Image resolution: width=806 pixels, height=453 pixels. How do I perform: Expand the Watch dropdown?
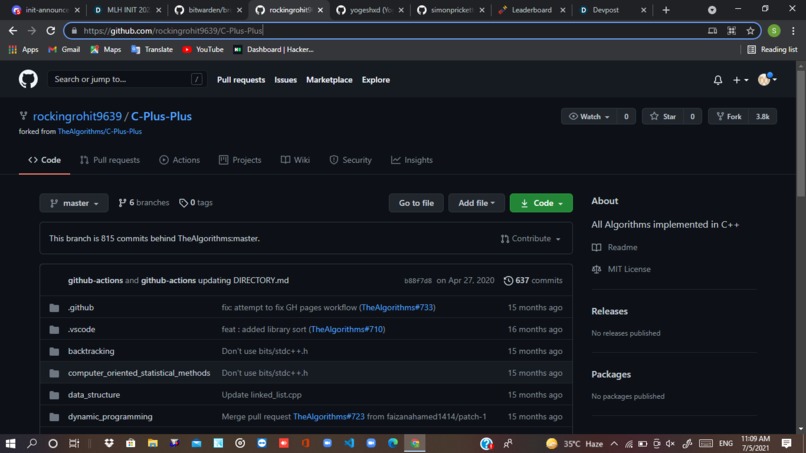[589, 117]
